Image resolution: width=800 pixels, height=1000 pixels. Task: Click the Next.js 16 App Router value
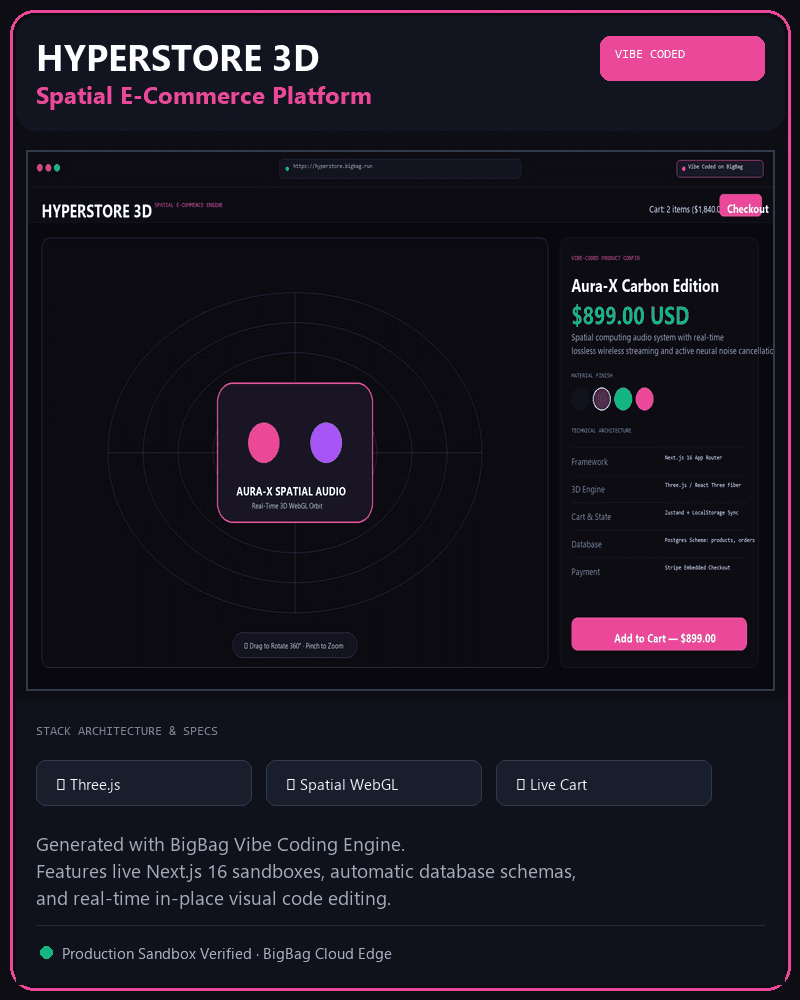[x=693, y=458]
